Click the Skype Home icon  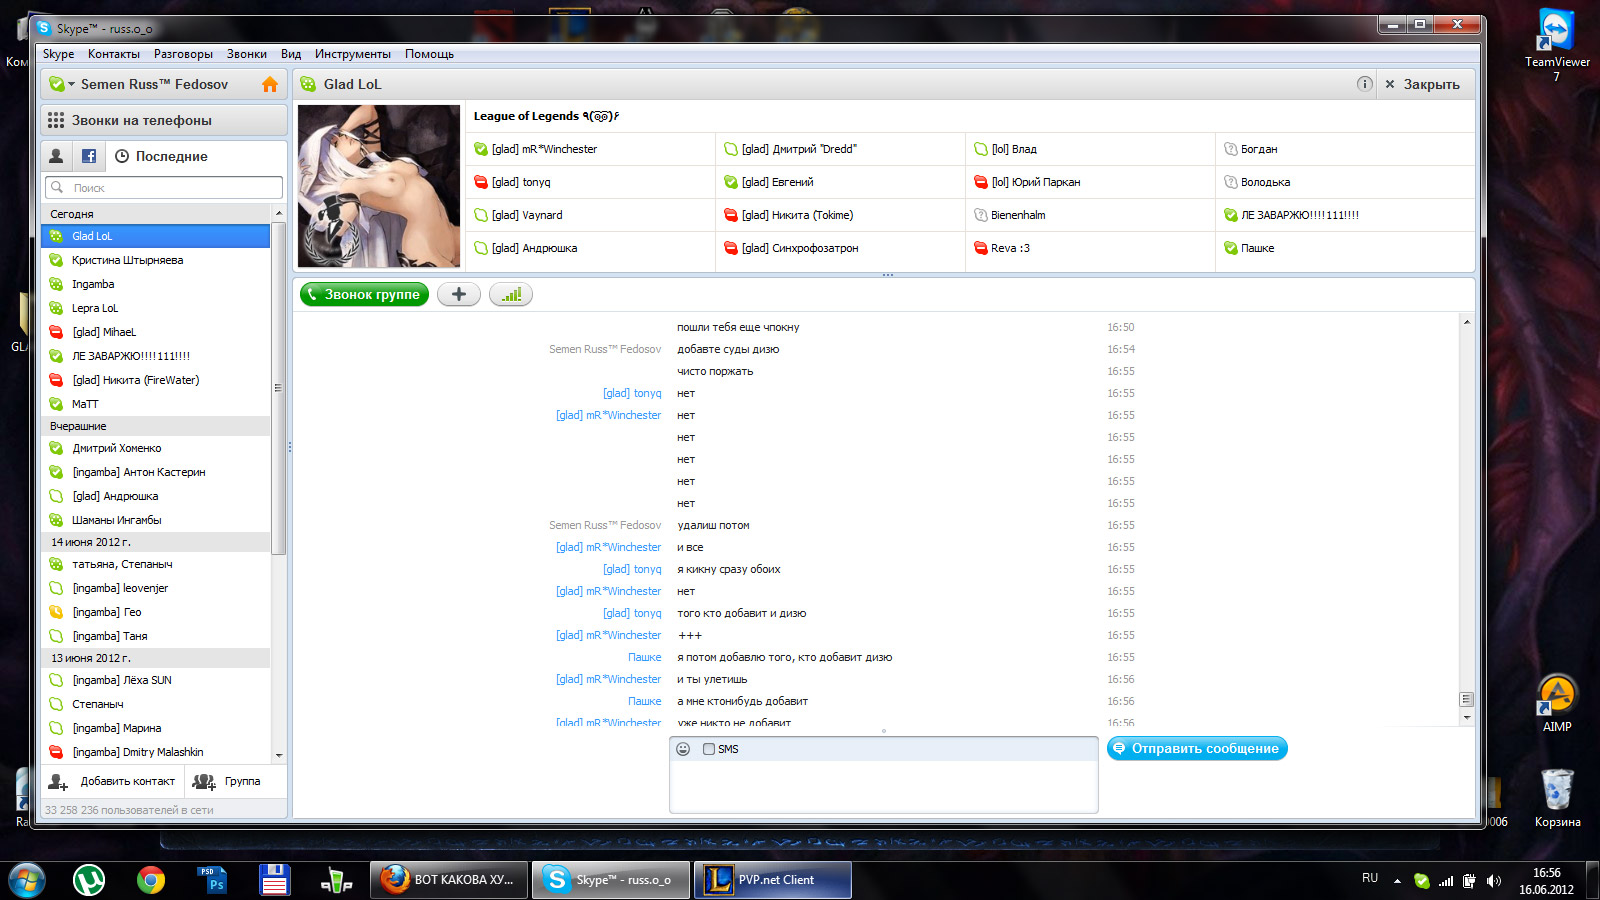pyautogui.click(x=269, y=85)
